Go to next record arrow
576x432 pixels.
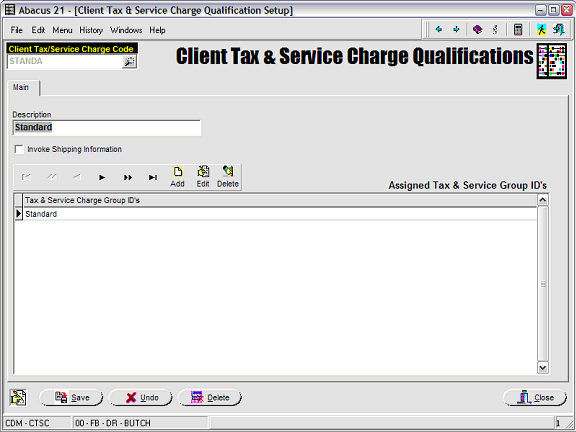click(102, 177)
